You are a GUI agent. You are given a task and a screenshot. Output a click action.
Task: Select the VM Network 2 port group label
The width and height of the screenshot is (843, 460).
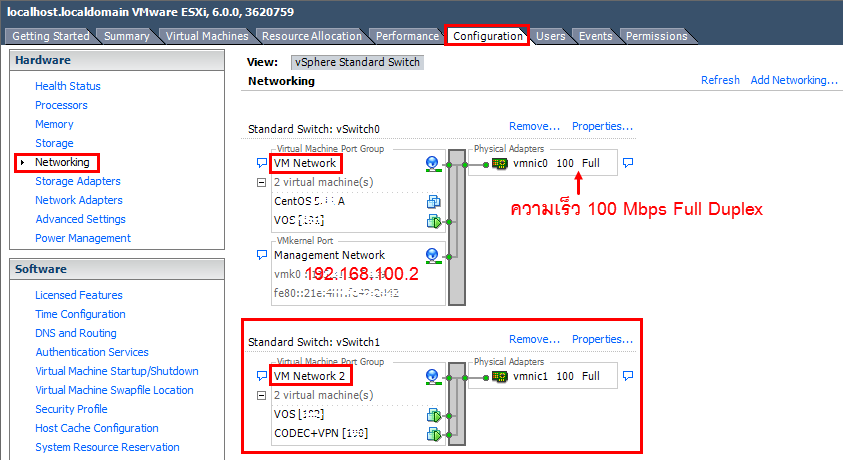click(x=310, y=376)
